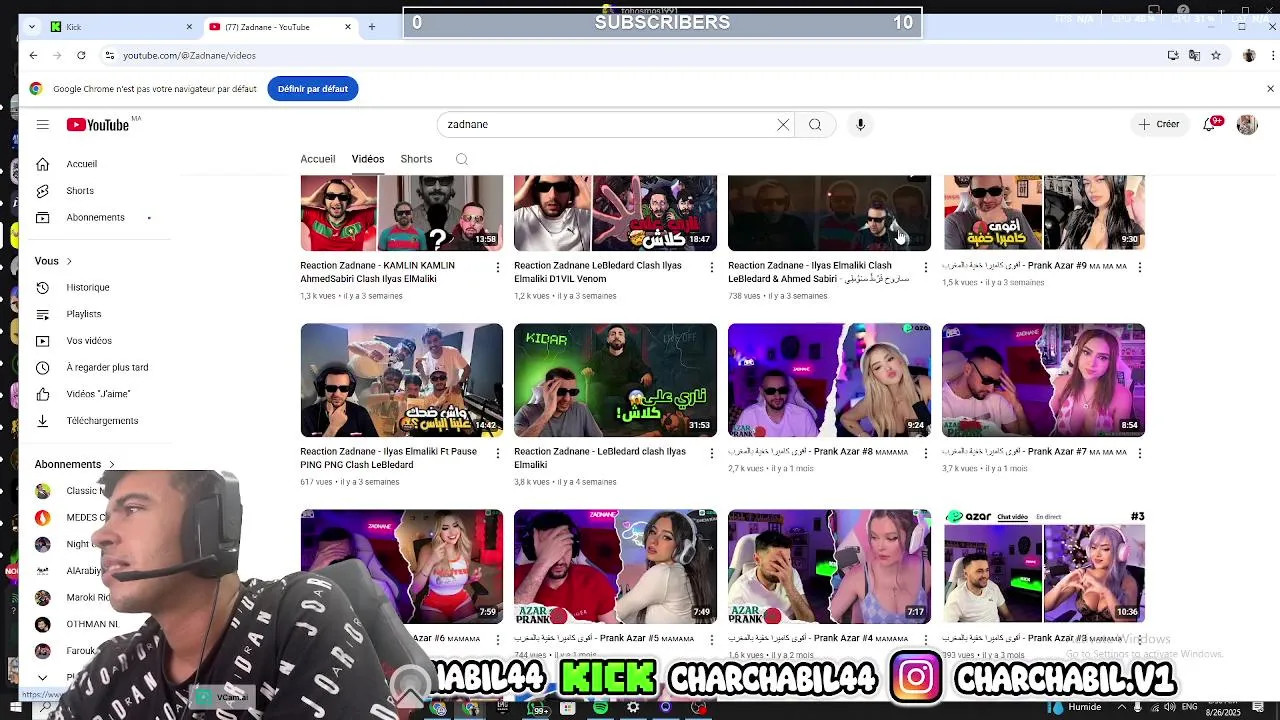This screenshot has height=720, width=1280.
Task: Go to Accueil in sidebar
Action: 82,164
